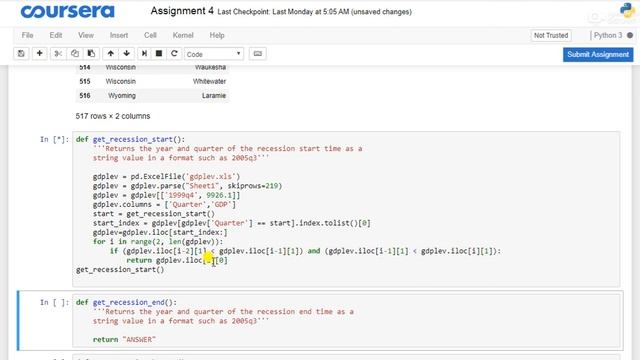Screen dimensions: 640x360
Task: Interrupt the kernel with the stop icon
Action: pyautogui.click(x=159, y=53)
